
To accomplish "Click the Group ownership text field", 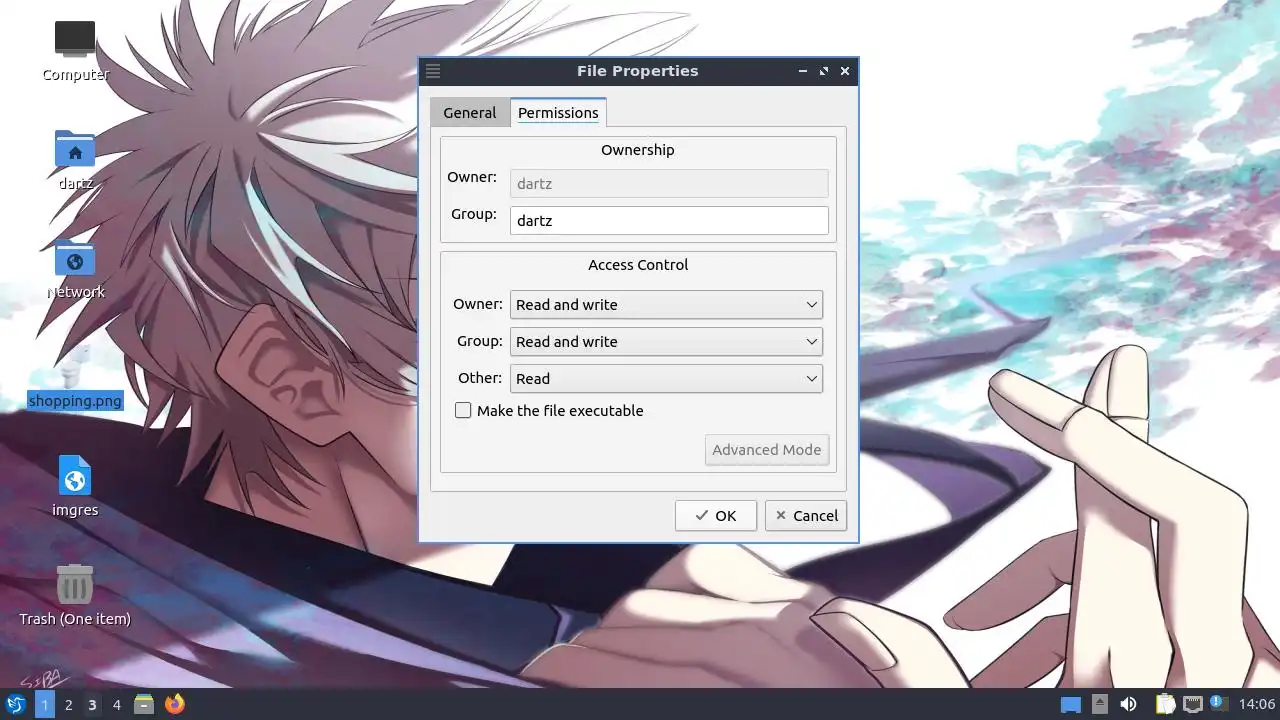I will coord(669,221).
